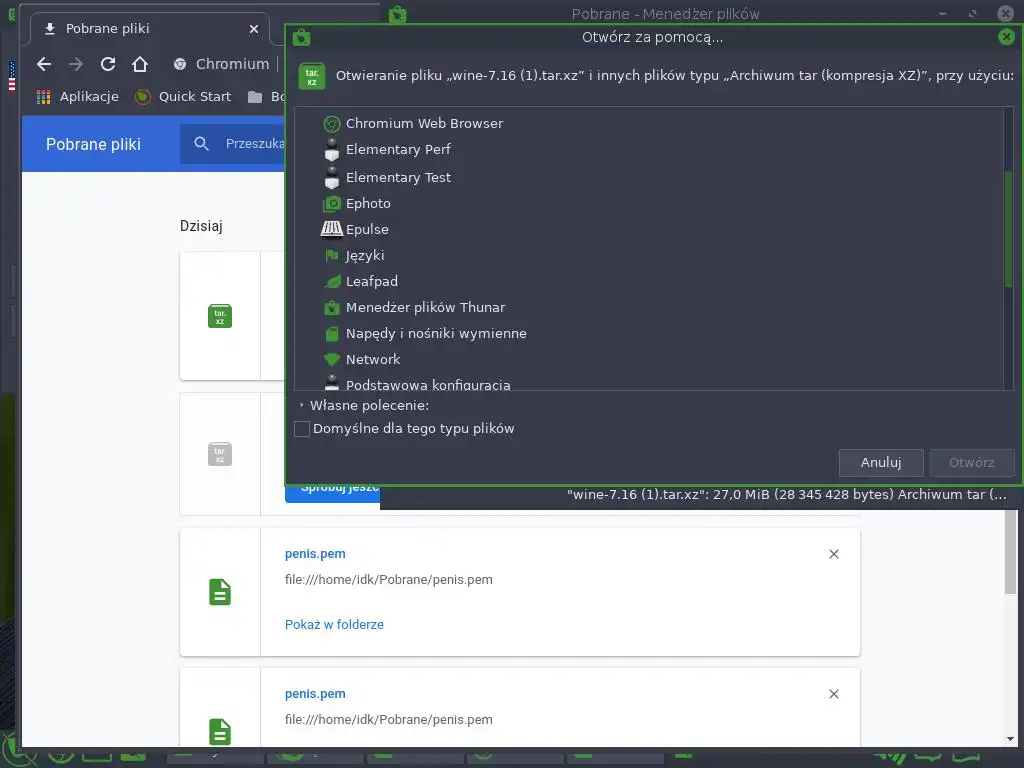Viewport: 1024px width, 768px height.
Task: Click the green tar.xz download icon
Action: [x=220, y=316]
